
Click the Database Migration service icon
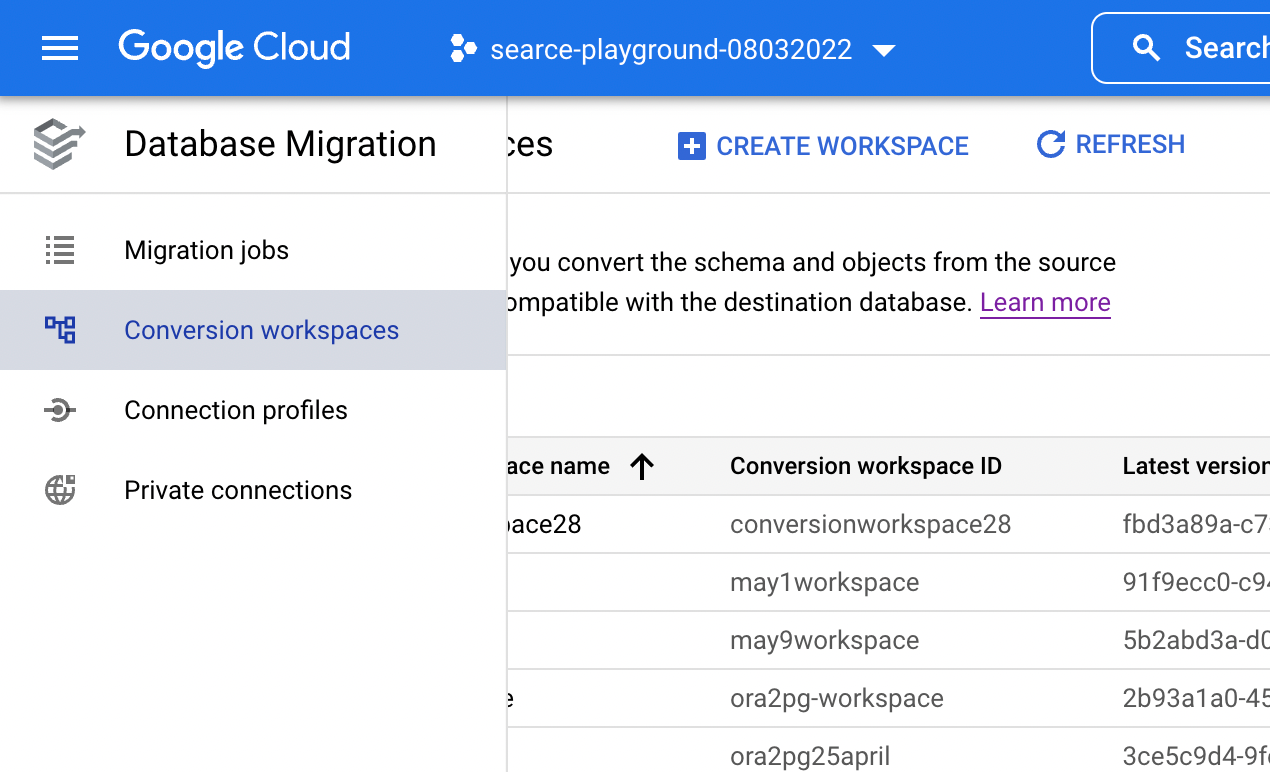coord(59,143)
